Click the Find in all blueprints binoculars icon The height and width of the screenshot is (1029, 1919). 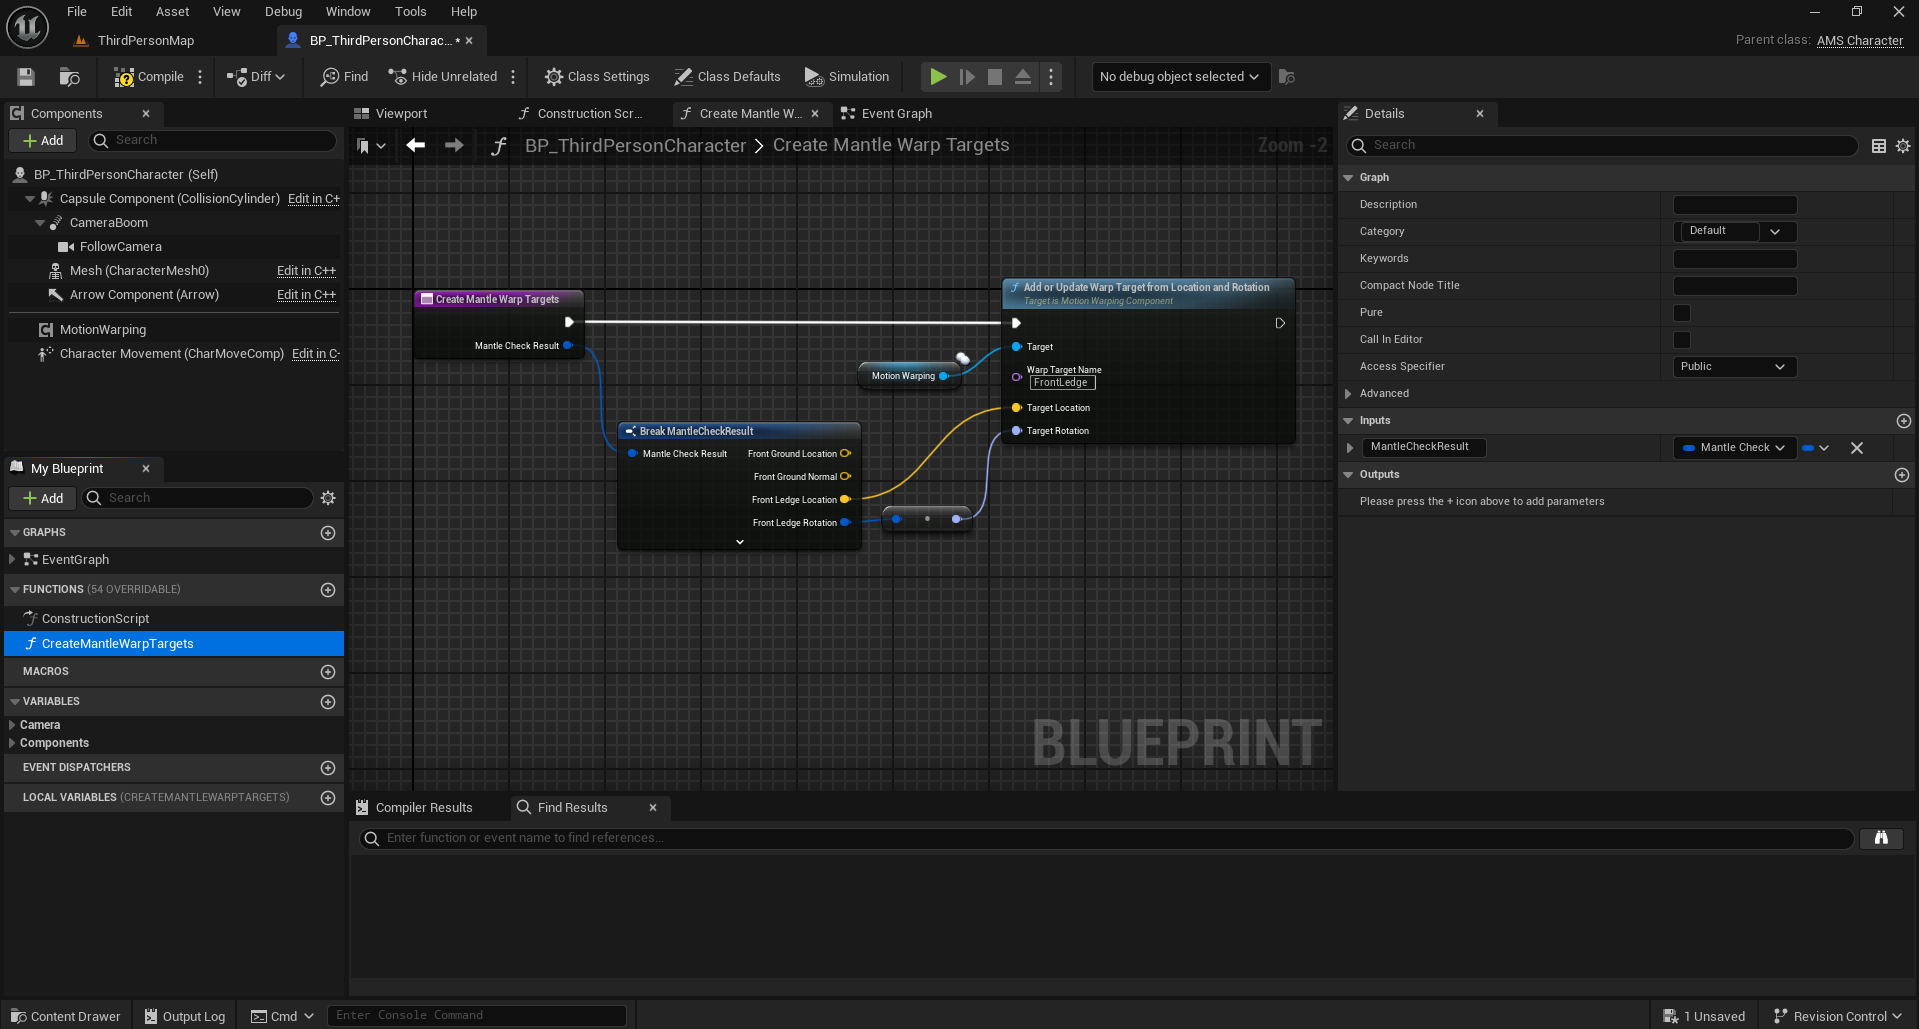point(1881,838)
